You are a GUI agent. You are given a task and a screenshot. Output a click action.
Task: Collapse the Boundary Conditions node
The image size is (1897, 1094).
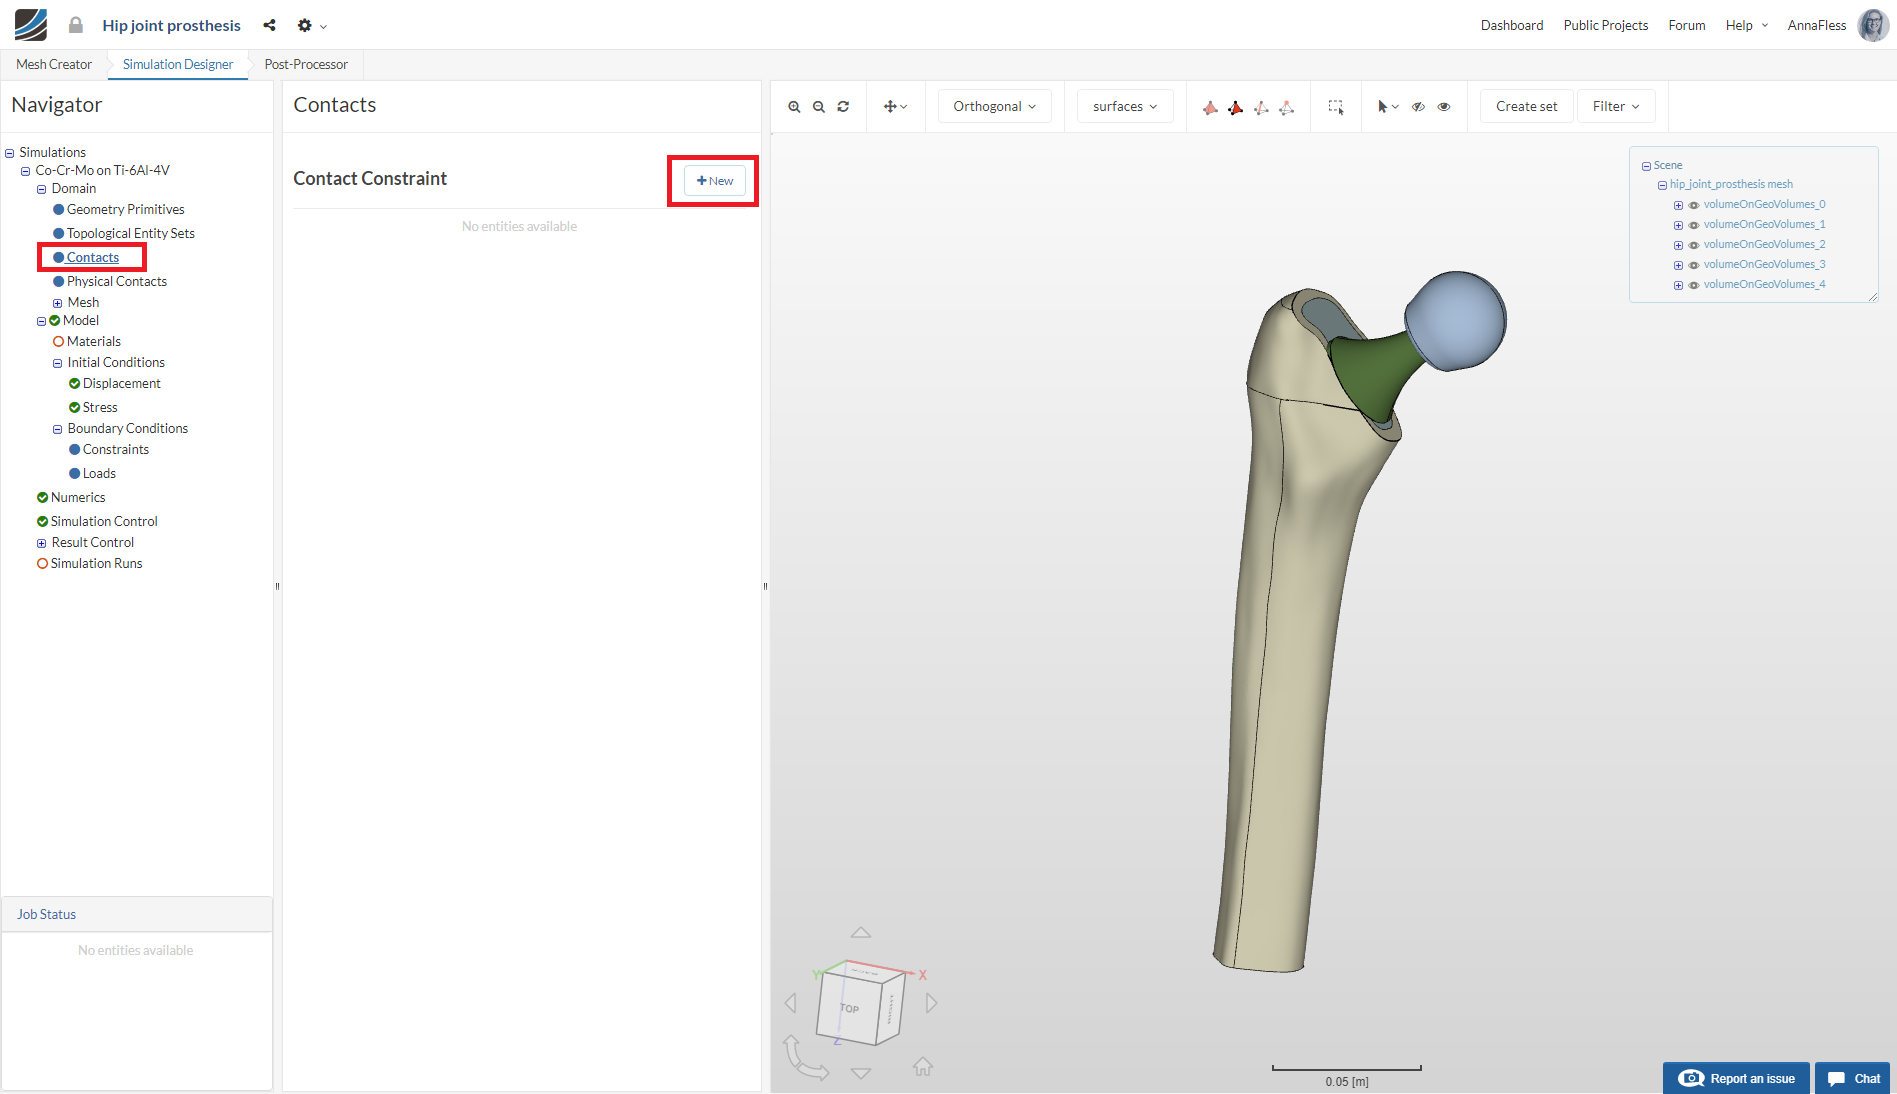pos(58,429)
